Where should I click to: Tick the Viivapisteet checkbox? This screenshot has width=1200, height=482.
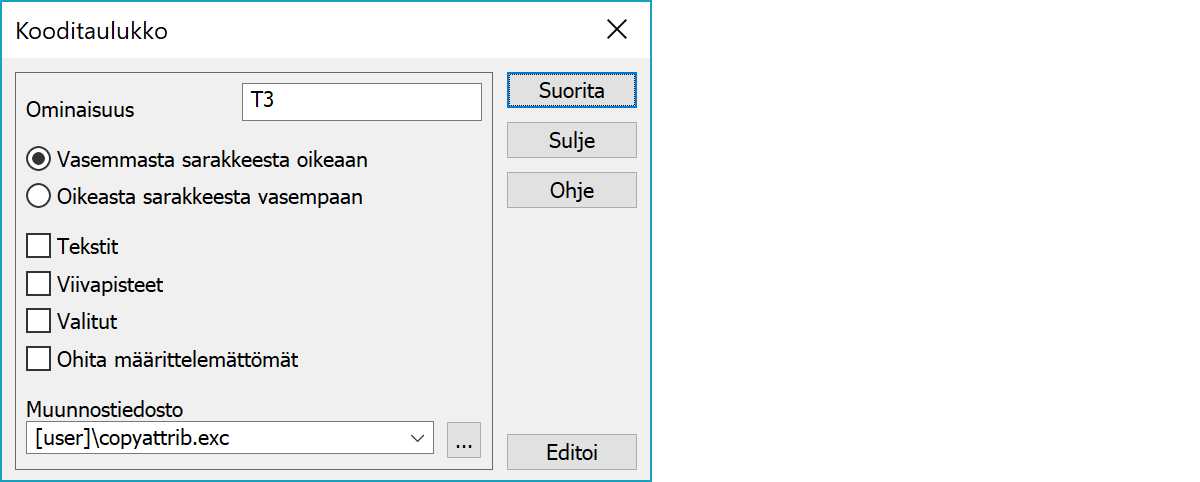(x=39, y=284)
